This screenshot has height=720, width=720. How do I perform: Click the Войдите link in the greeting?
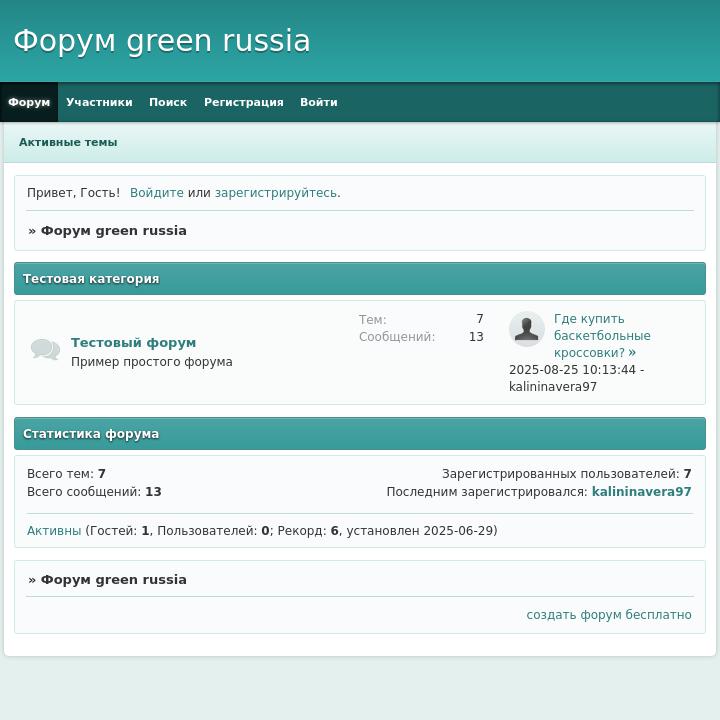pyautogui.click(x=156, y=193)
